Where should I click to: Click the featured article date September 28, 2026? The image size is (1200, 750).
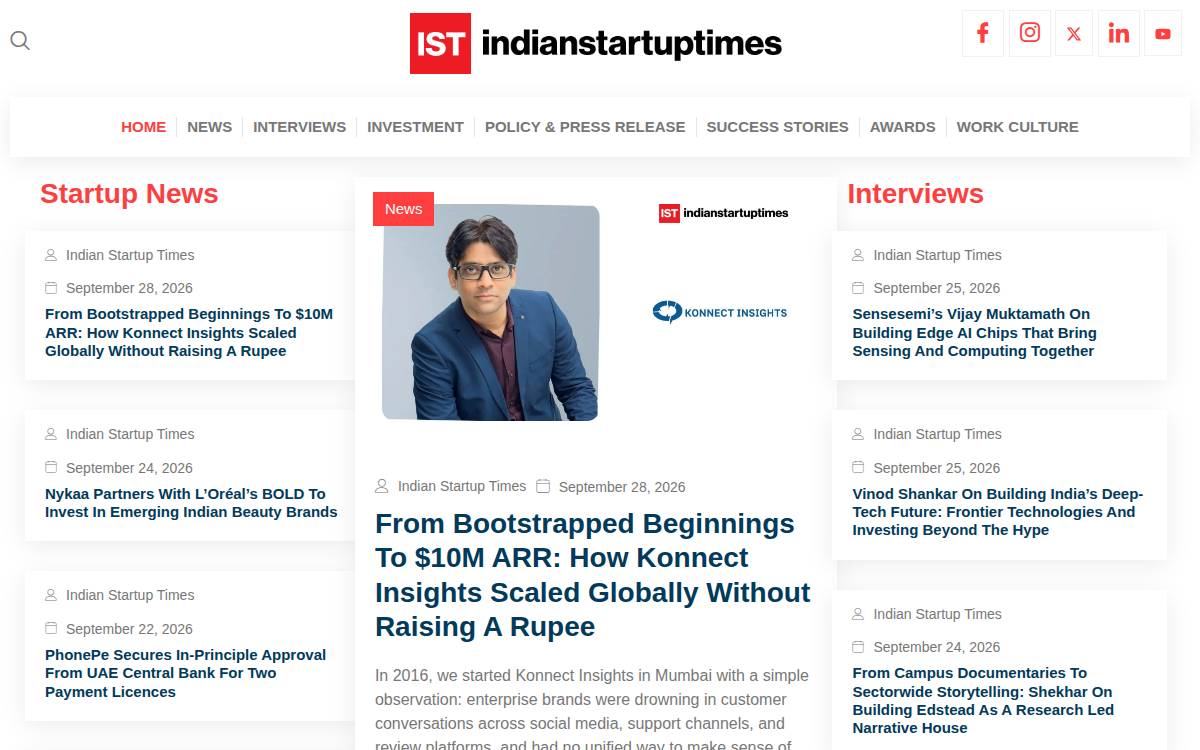pos(622,487)
